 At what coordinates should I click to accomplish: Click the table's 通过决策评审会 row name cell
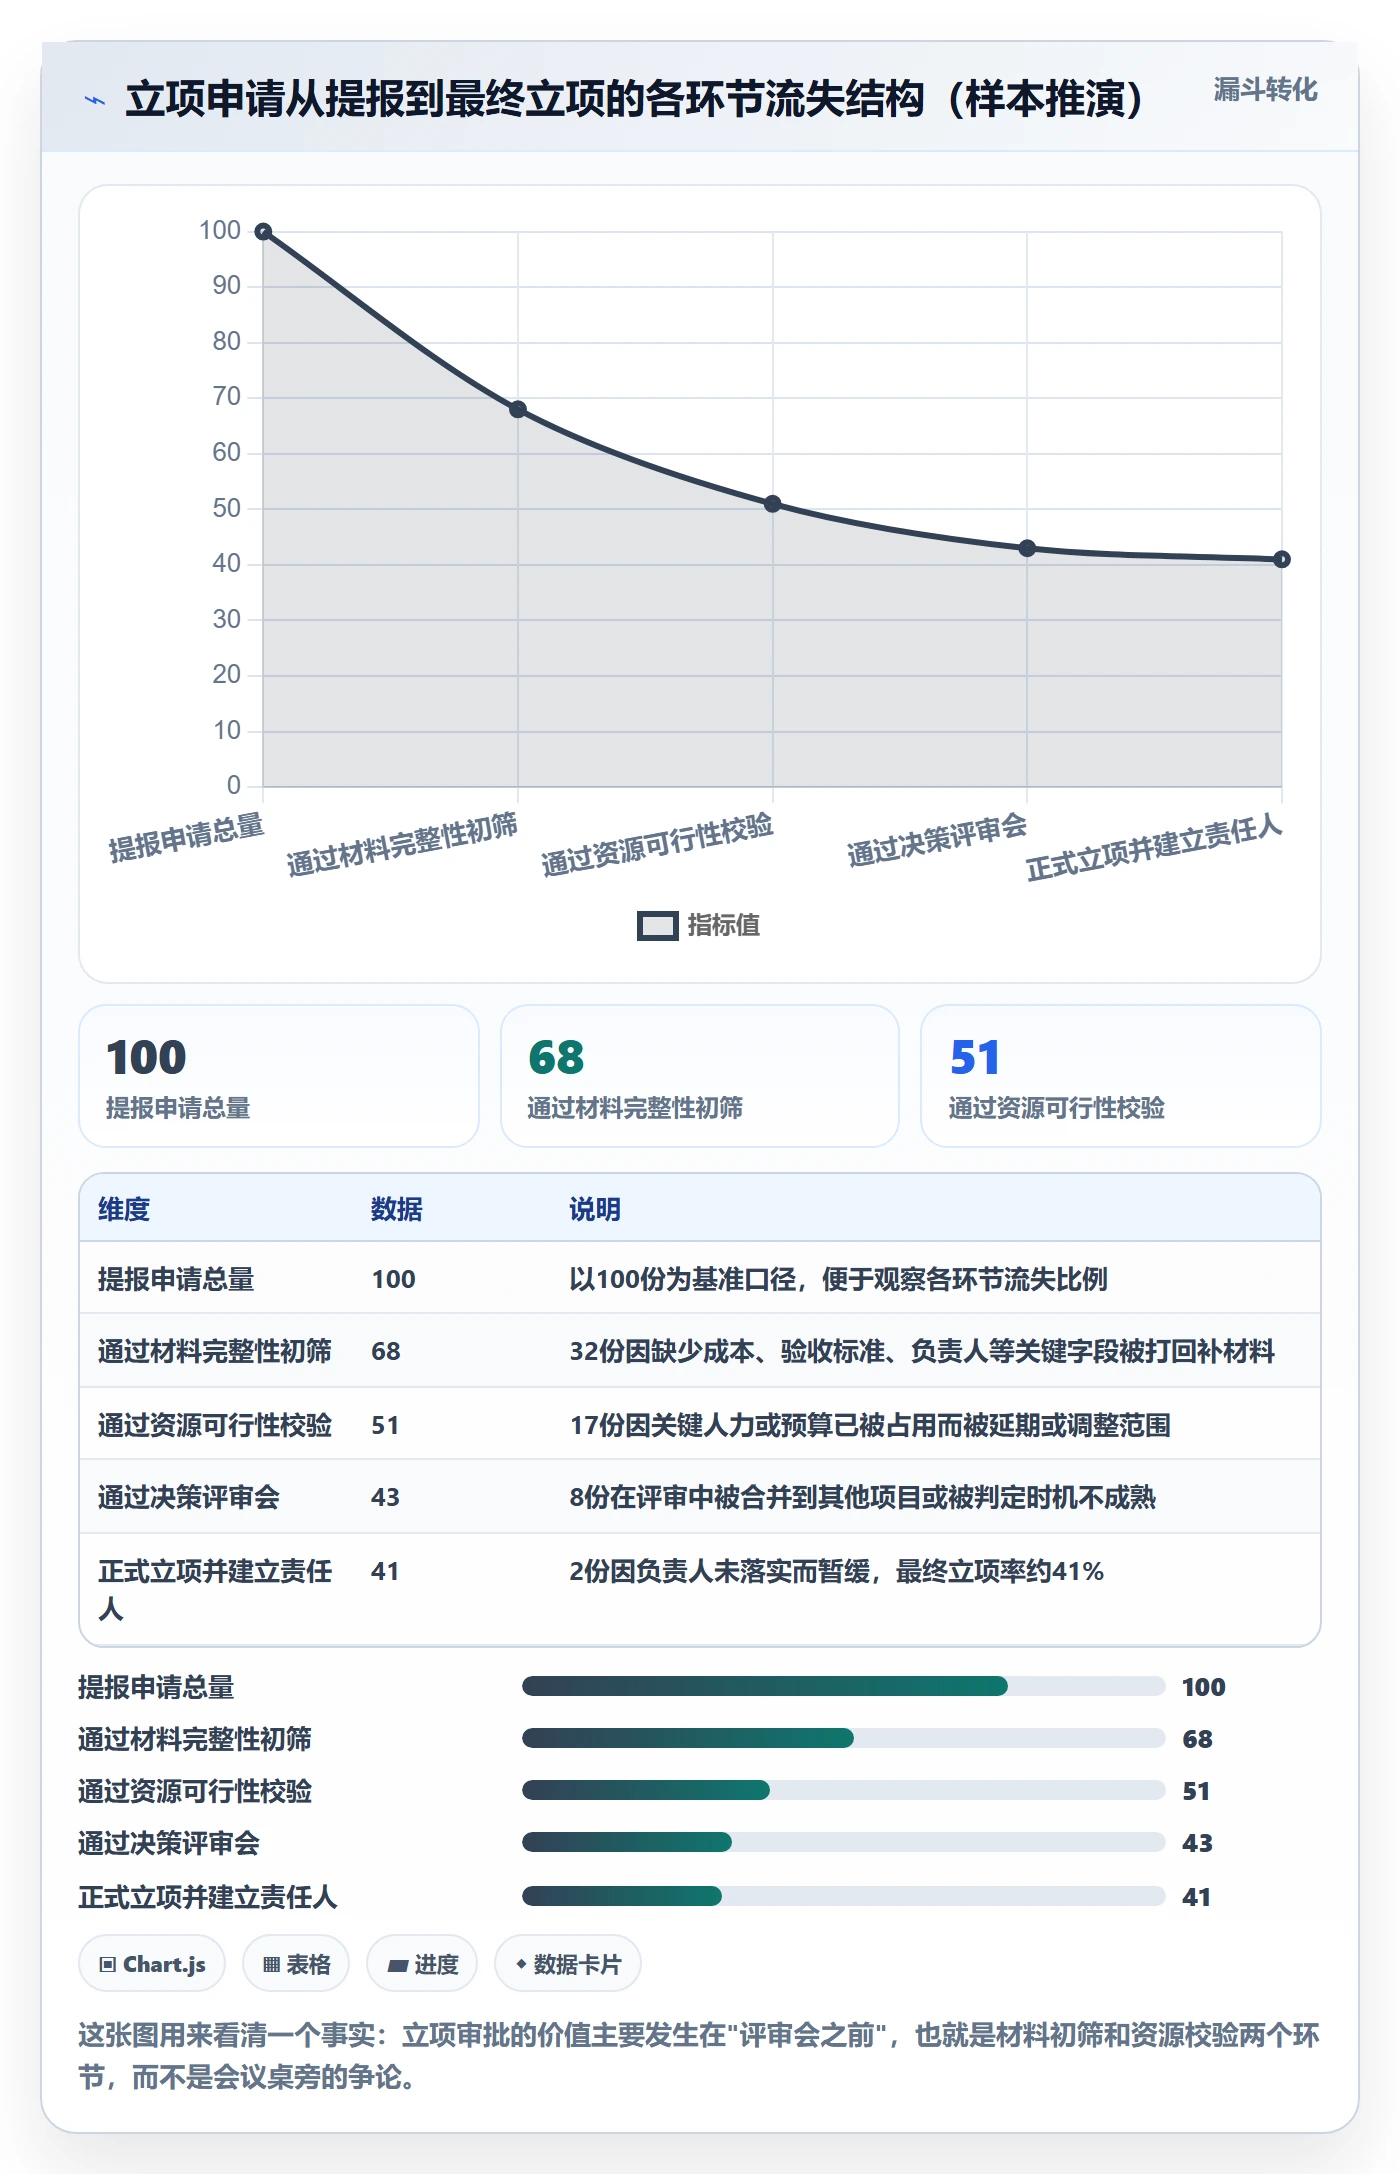pos(189,1497)
